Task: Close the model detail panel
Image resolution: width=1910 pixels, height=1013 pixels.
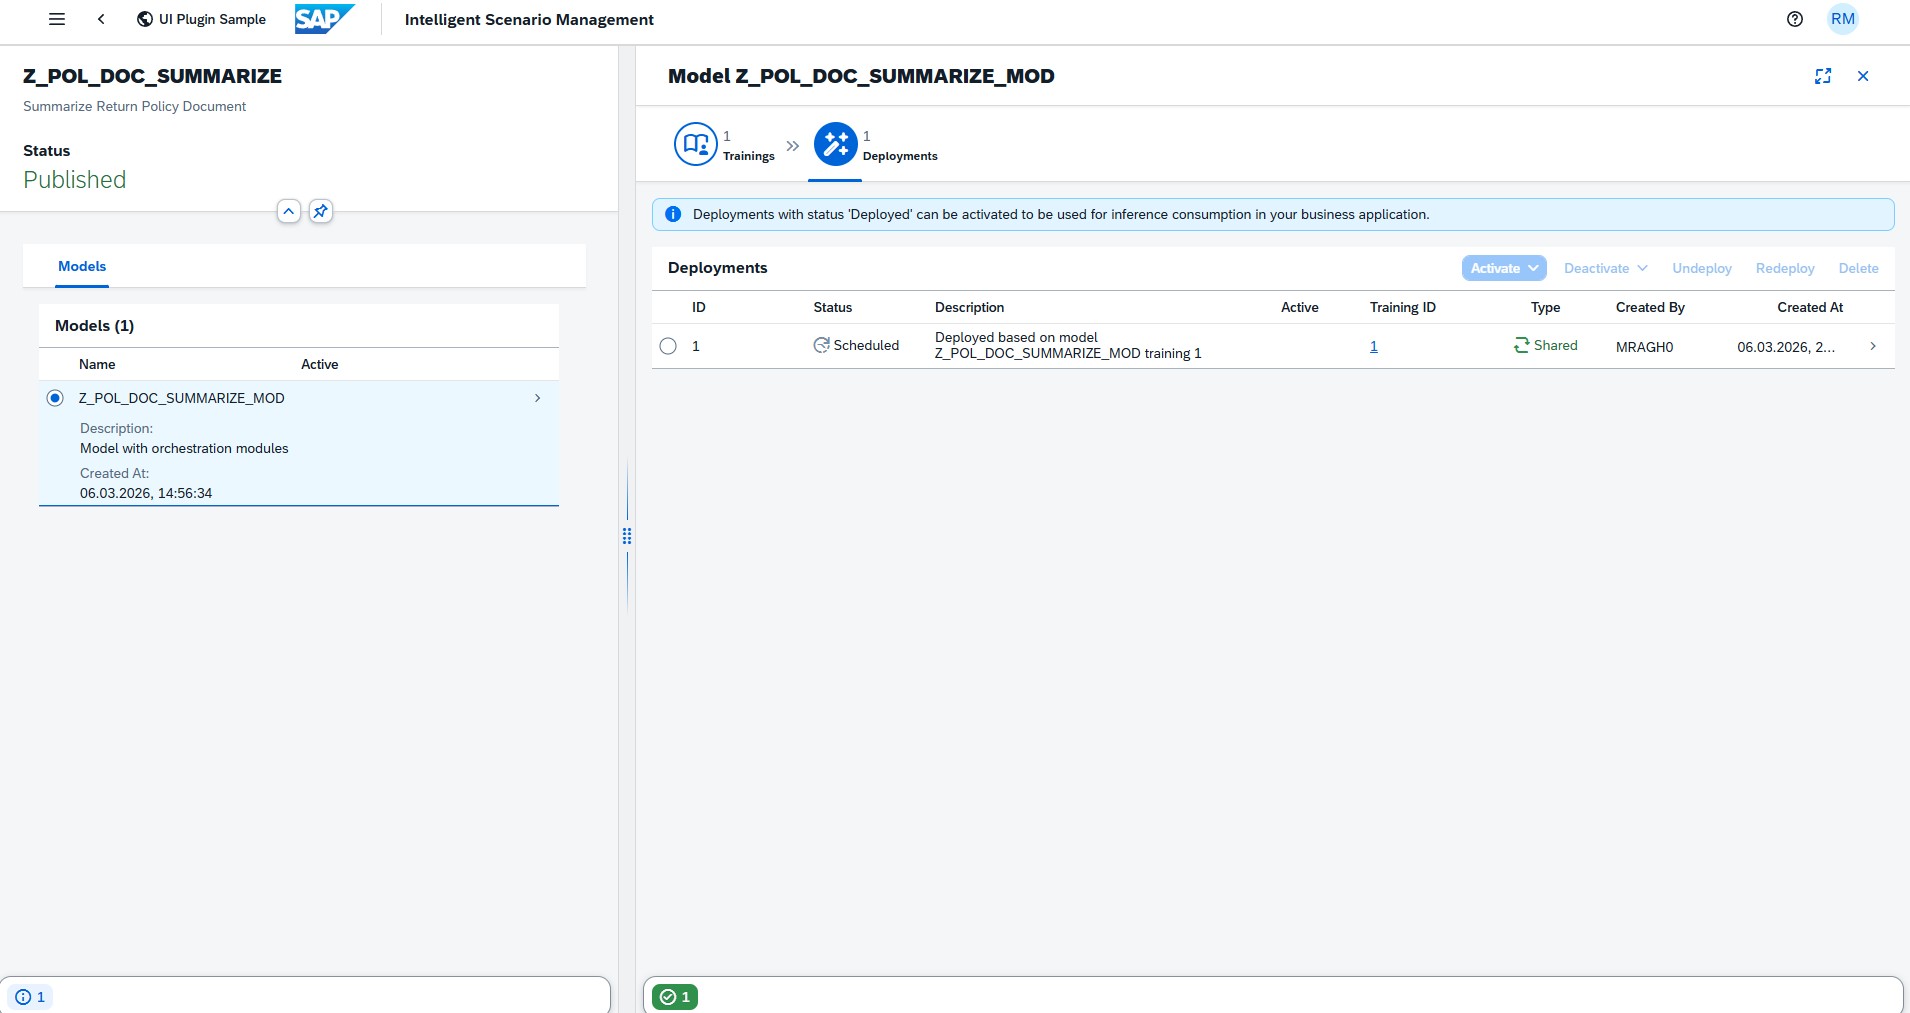Action: (x=1863, y=76)
